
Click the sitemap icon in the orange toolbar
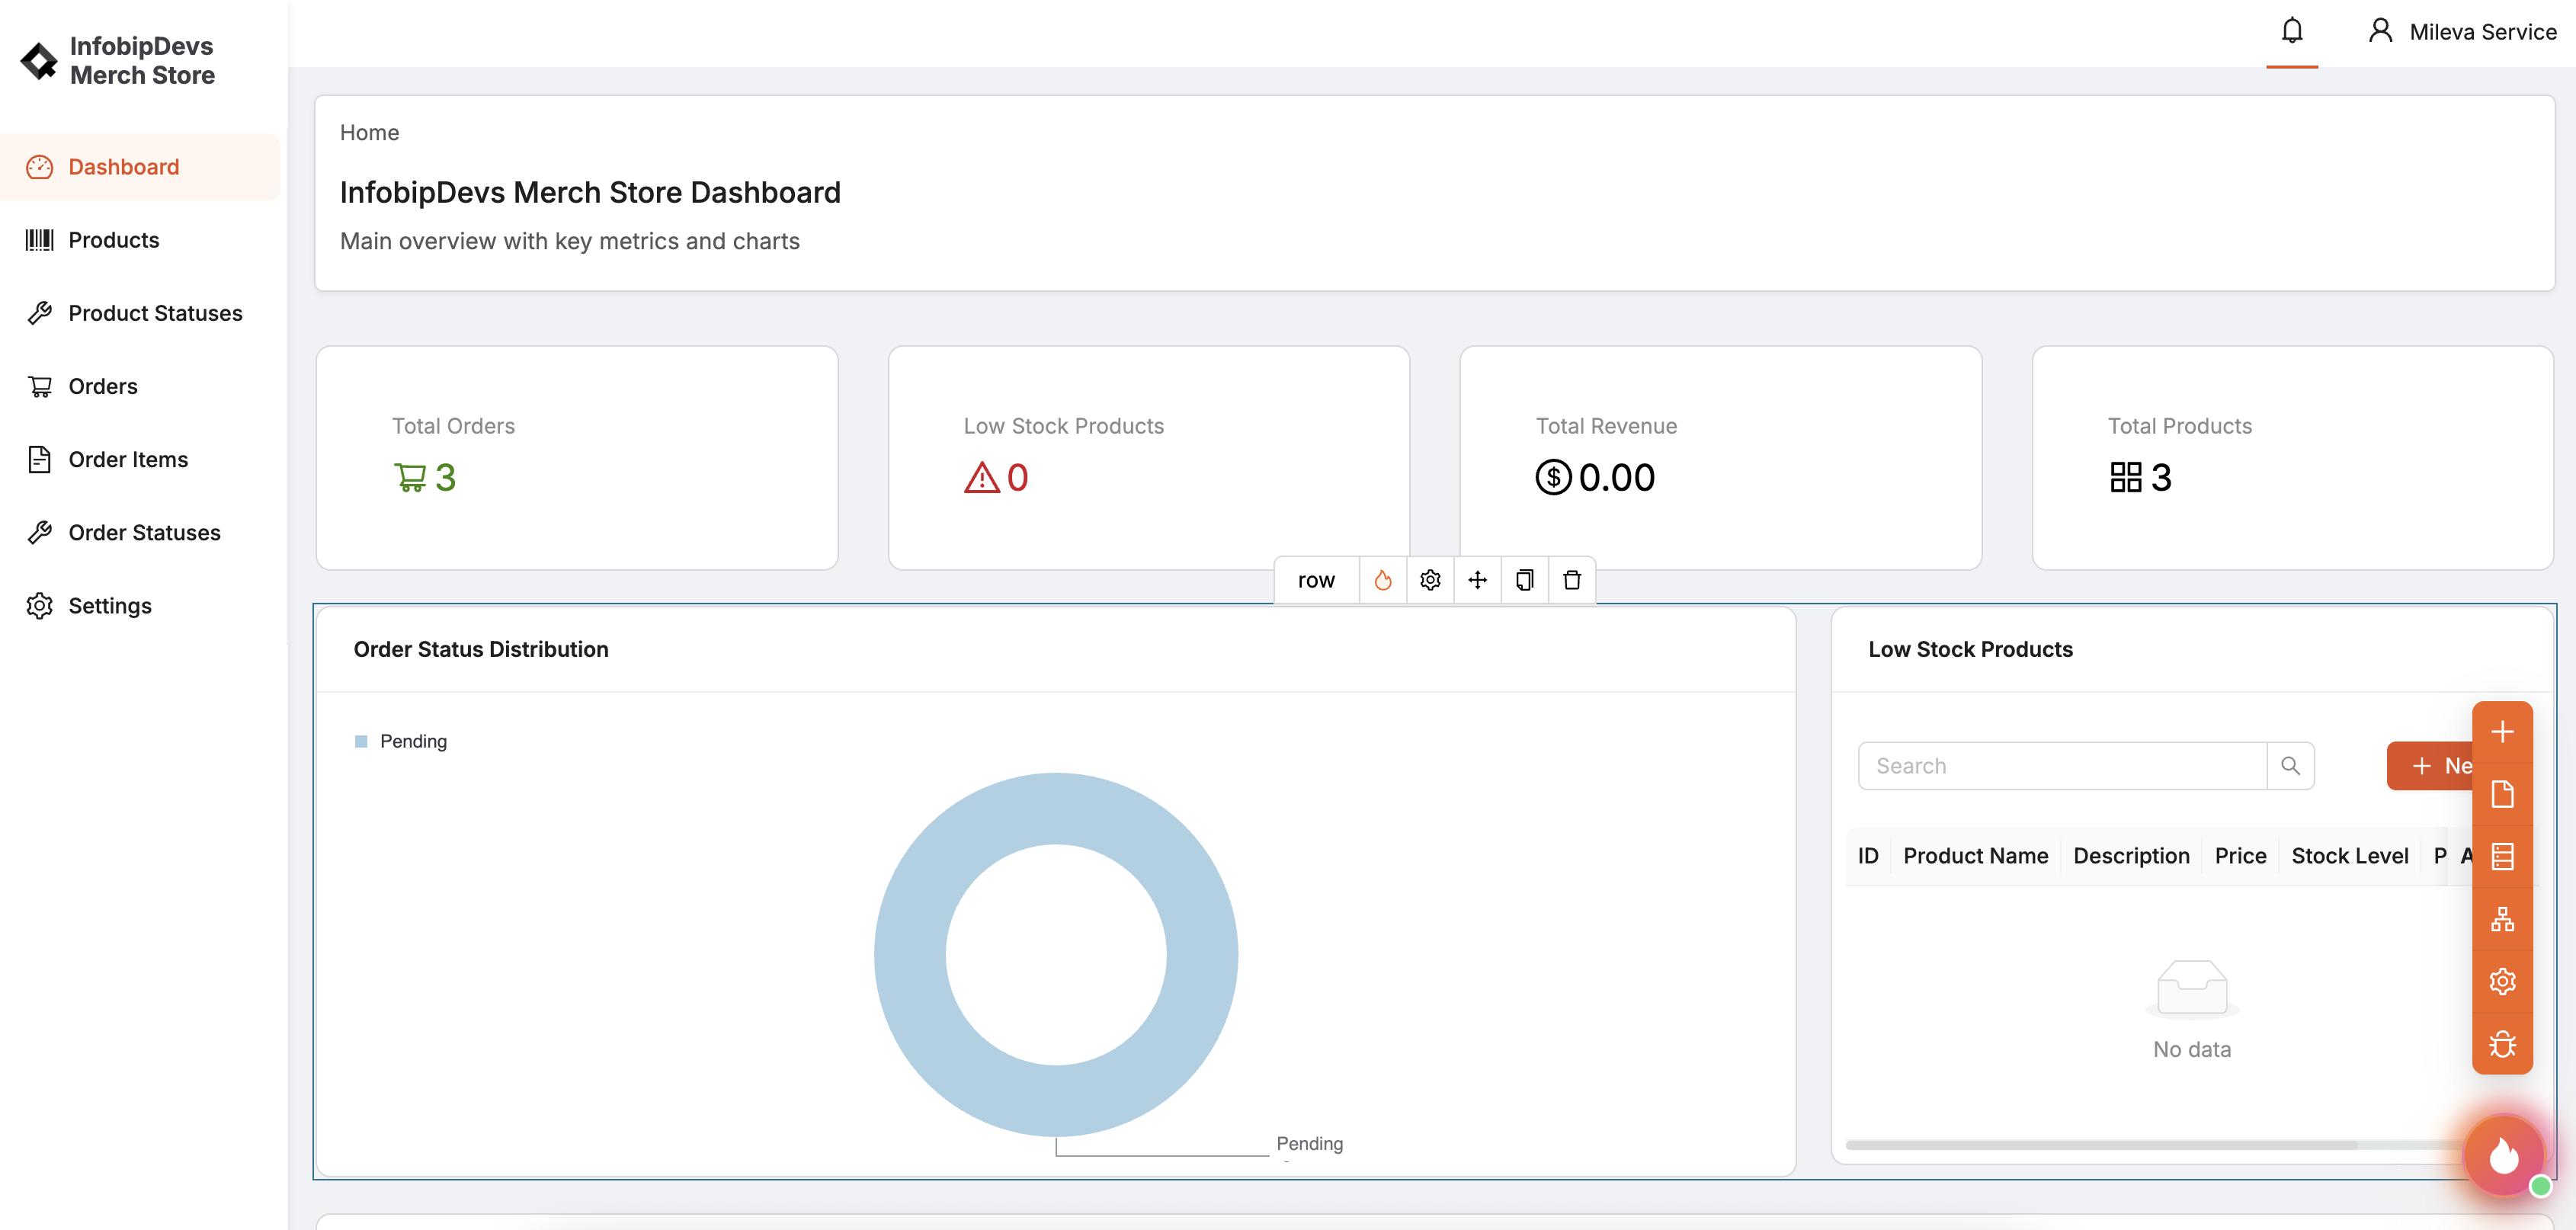(2503, 918)
